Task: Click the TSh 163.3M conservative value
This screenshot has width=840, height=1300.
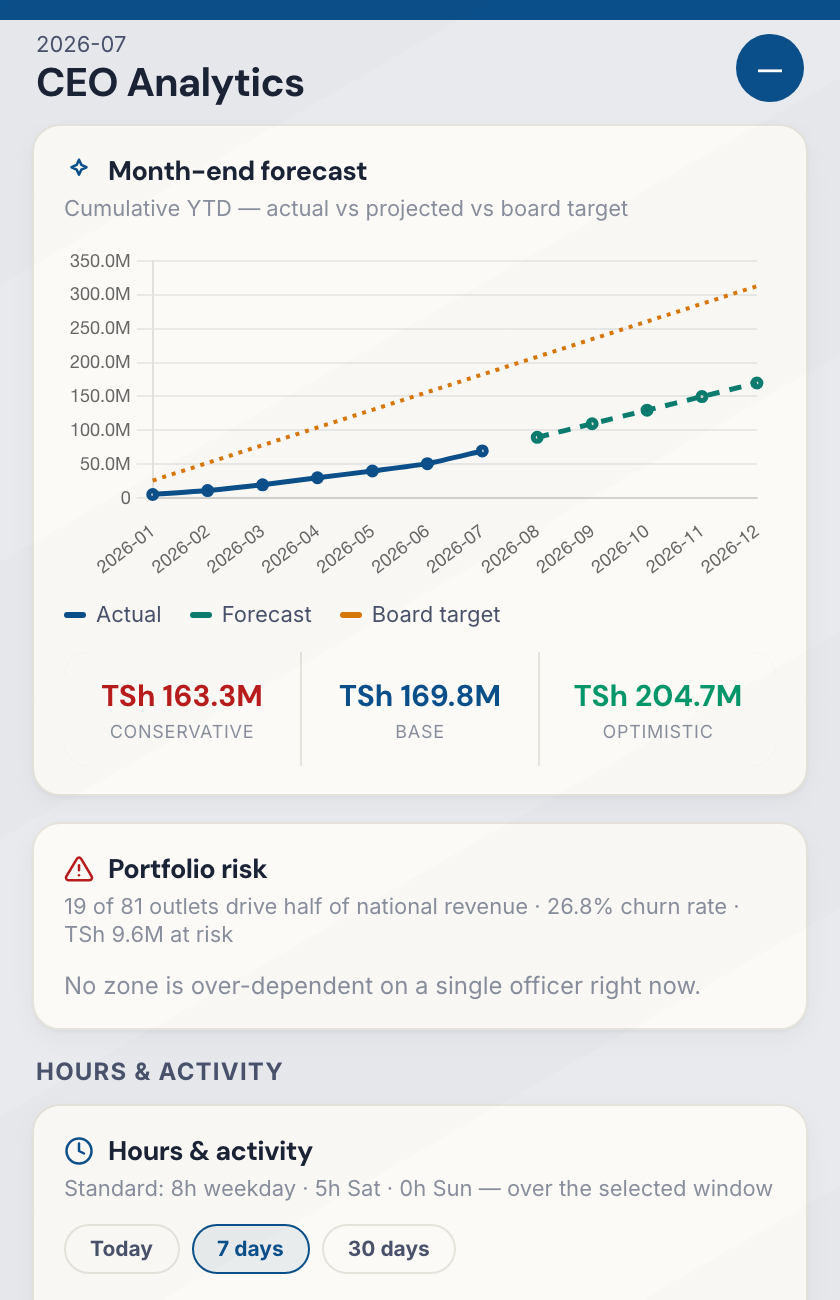Action: click(182, 696)
